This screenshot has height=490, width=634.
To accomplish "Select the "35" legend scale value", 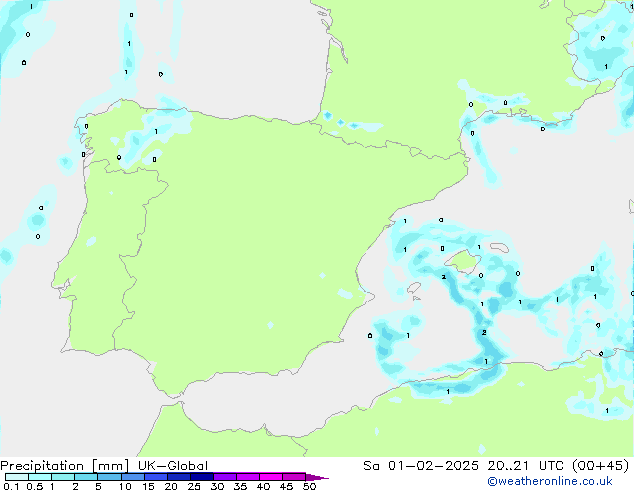I will point(240,486).
